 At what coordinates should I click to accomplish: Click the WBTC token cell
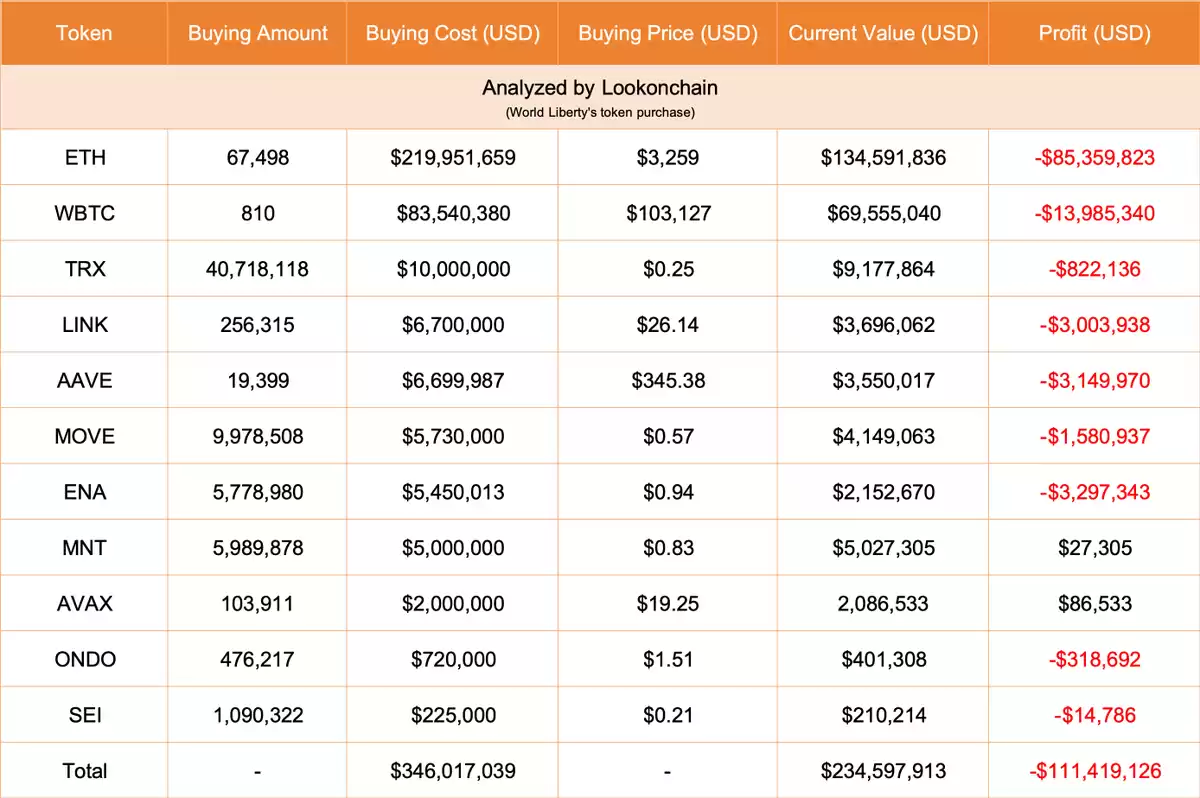[x=84, y=213]
